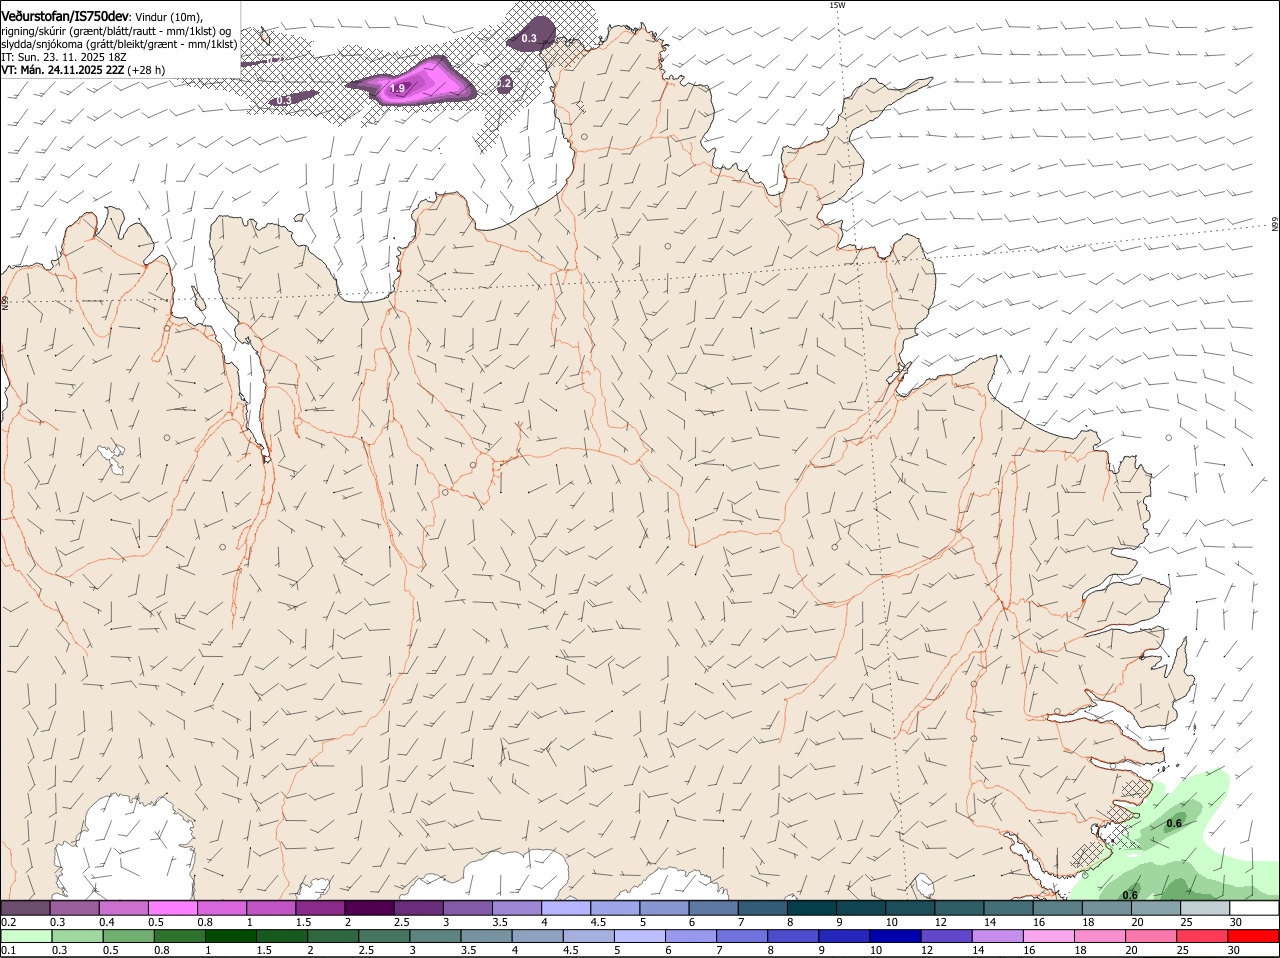This screenshot has height=958, width=1280.
Task: Click the 15W longitude label
Action: click(837, 5)
